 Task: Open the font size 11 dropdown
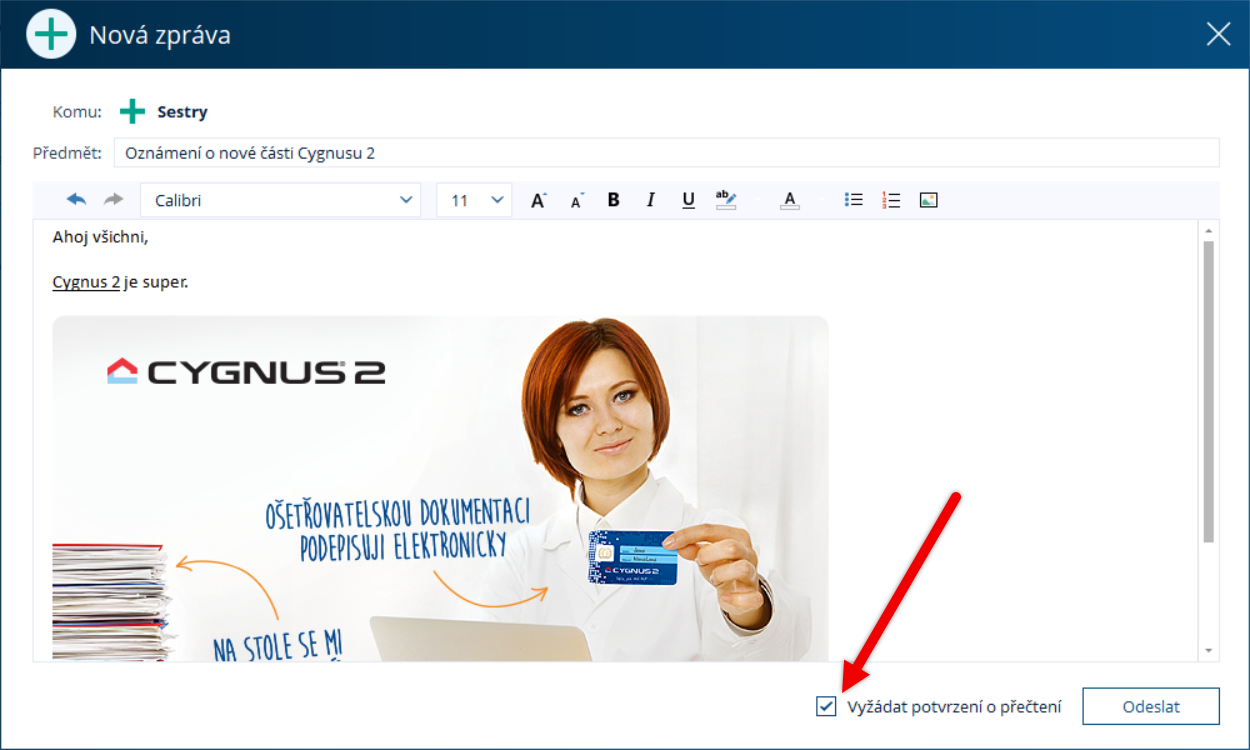[474, 200]
